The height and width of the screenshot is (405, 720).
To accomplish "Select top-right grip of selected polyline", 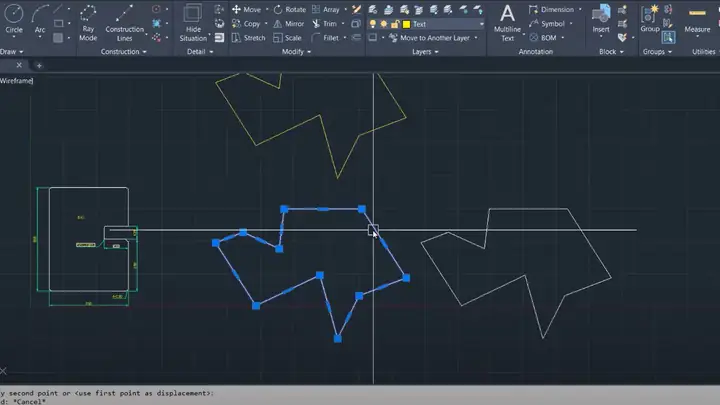I will (362, 209).
